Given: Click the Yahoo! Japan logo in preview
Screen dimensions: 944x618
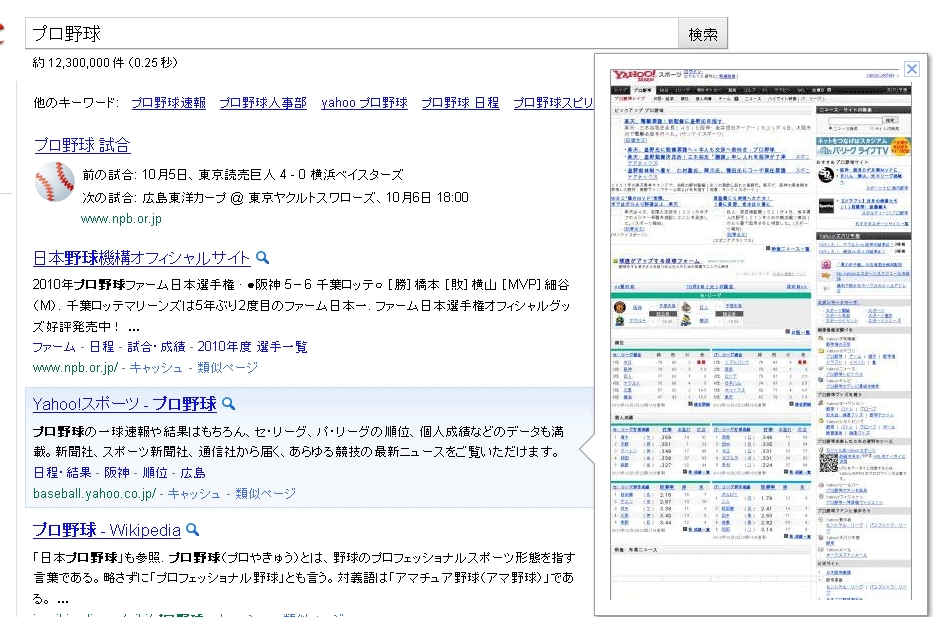Looking at the screenshot, I should tap(634, 76).
